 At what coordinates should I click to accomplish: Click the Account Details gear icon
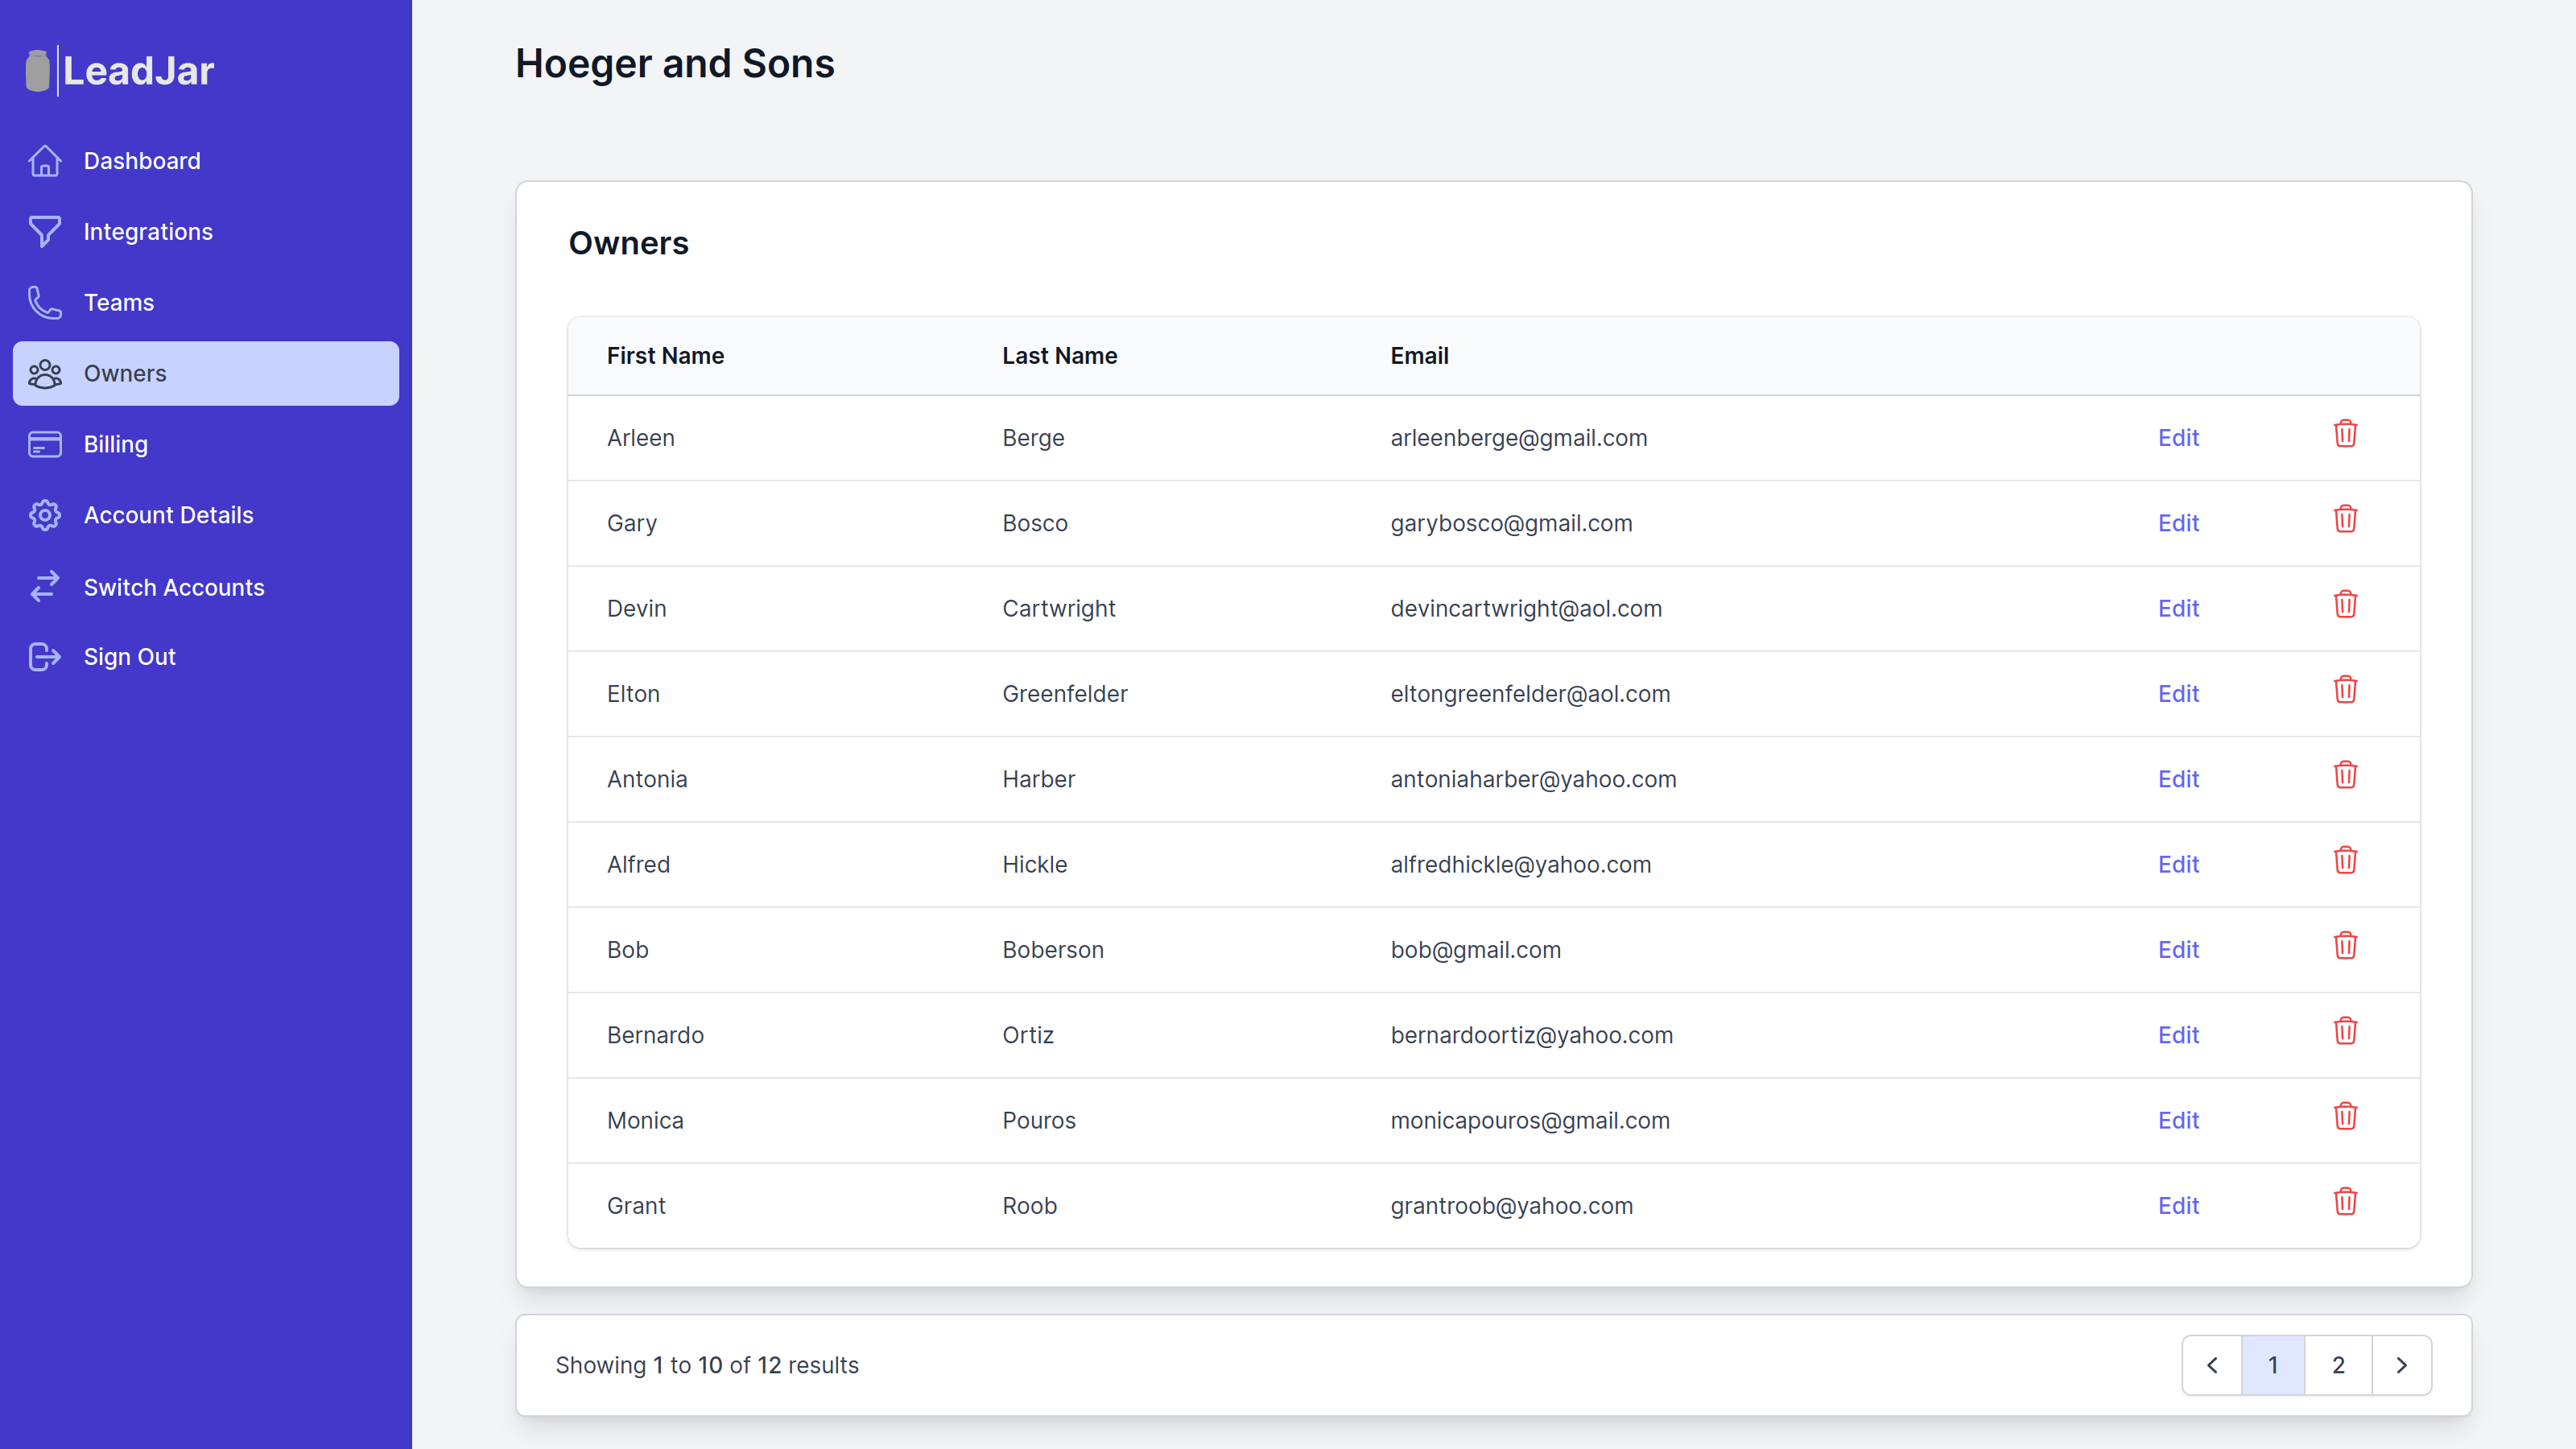pyautogui.click(x=45, y=515)
